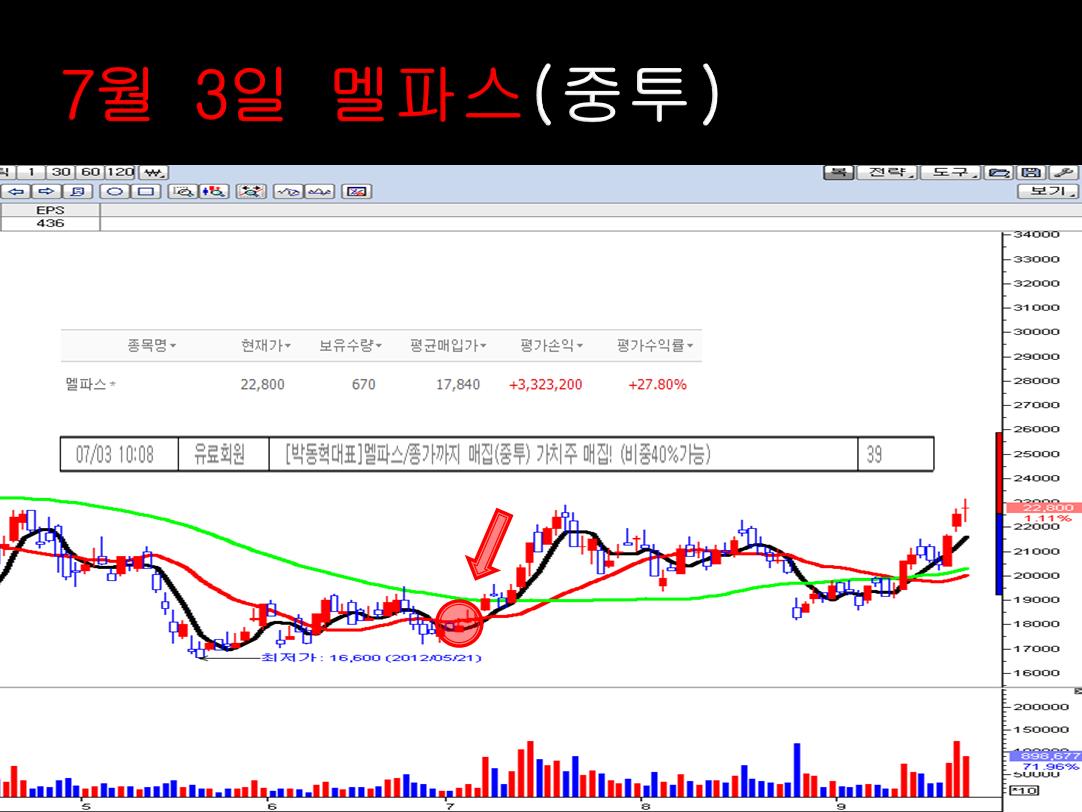
Task: Click month 5 on the timeline axis
Action: tap(86, 806)
